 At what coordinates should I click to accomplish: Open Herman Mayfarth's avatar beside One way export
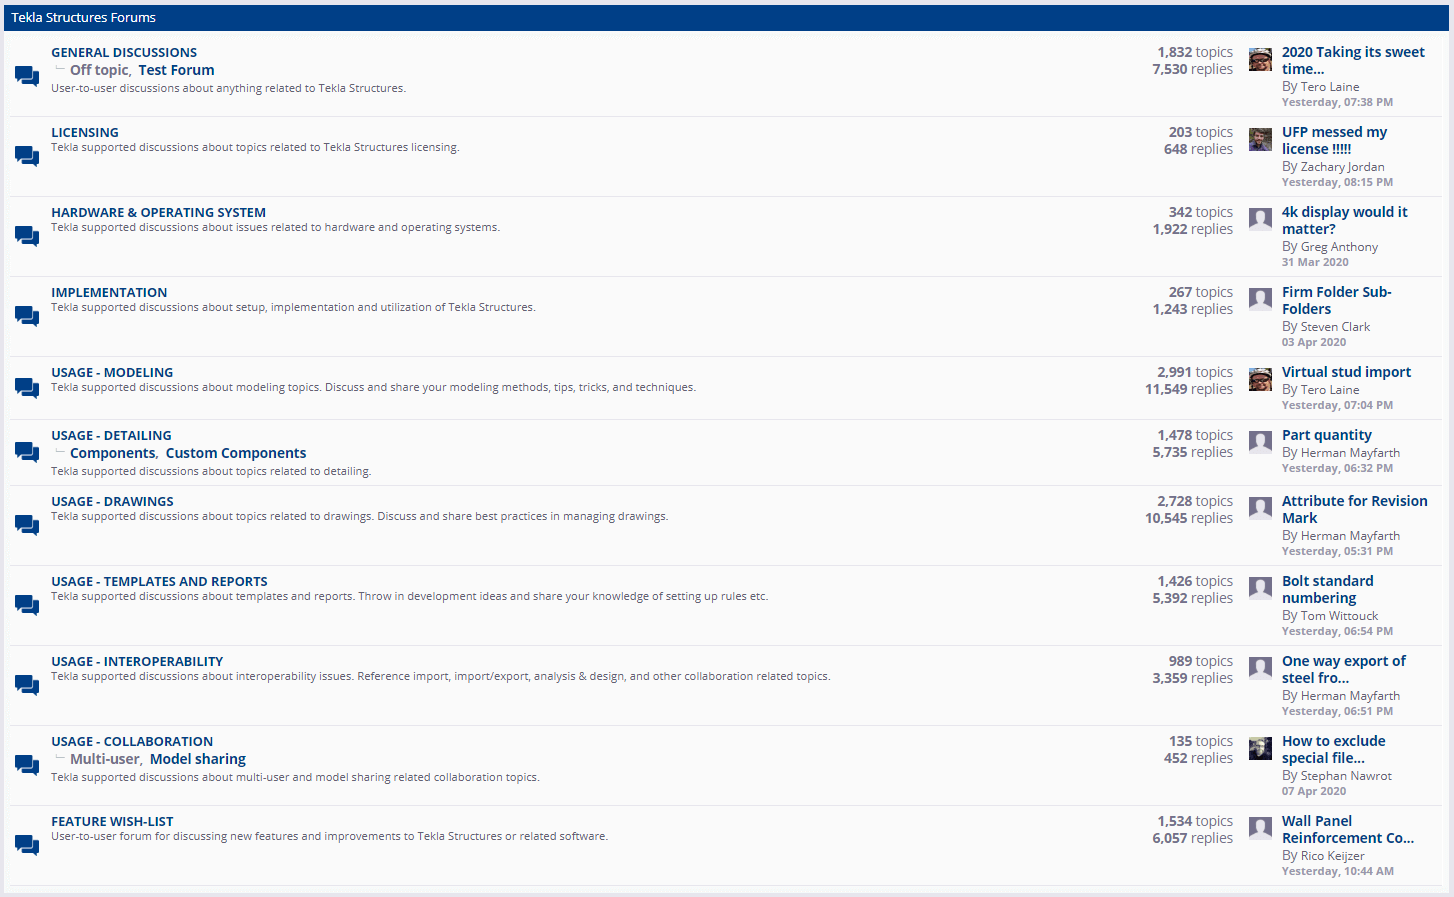(x=1260, y=668)
